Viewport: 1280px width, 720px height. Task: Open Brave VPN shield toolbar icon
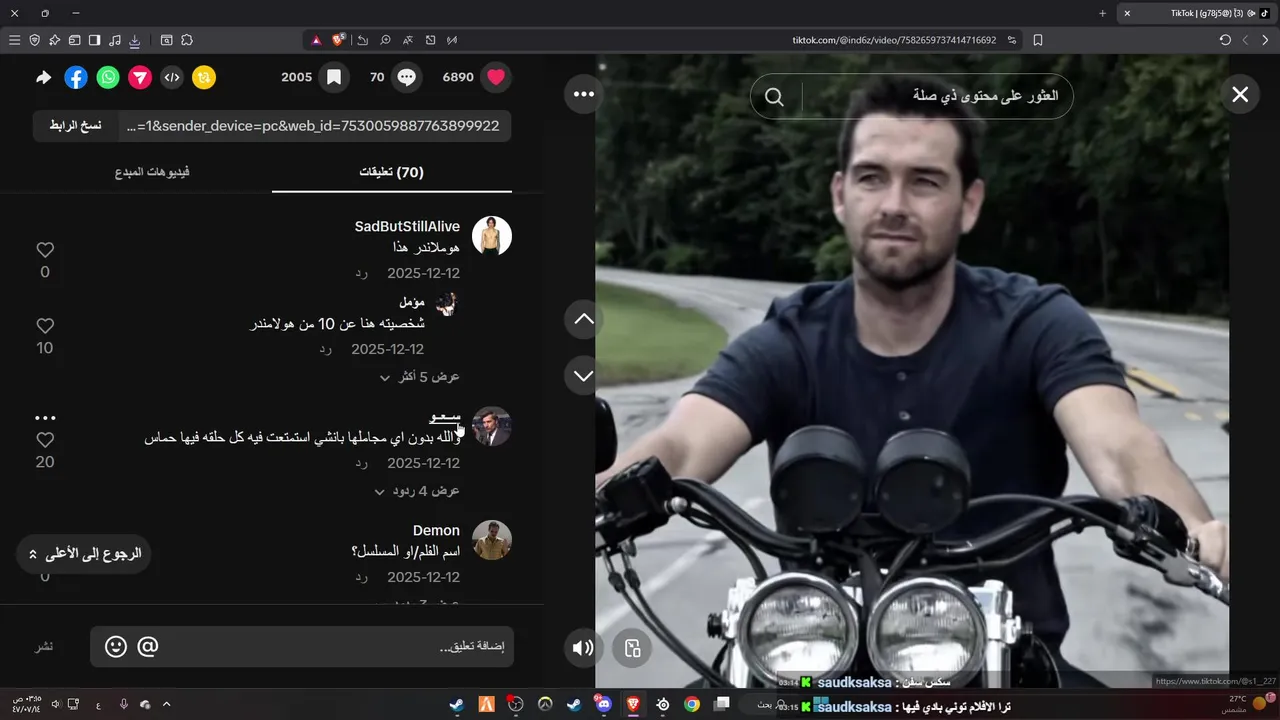coord(34,40)
